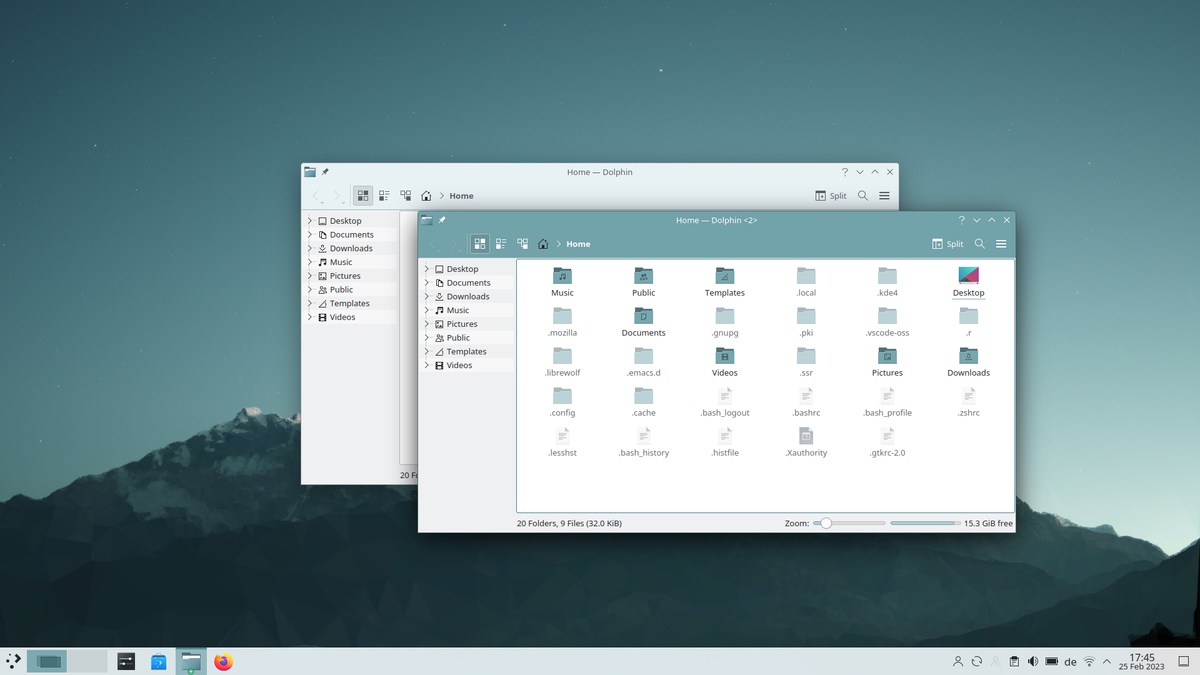The image size is (1200, 675).
Task: Click the help question mark in Dolphin <2> titlebar
Action: [x=962, y=220]
